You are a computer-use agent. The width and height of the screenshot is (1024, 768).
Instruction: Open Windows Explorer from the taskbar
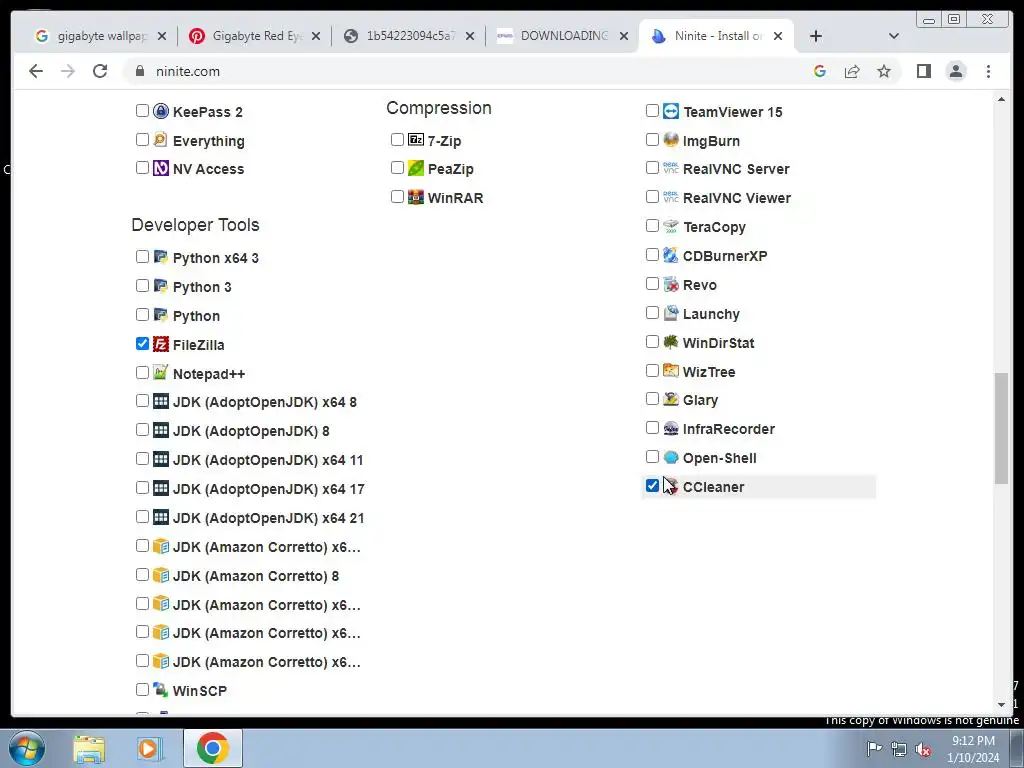(x=89, y=748)
